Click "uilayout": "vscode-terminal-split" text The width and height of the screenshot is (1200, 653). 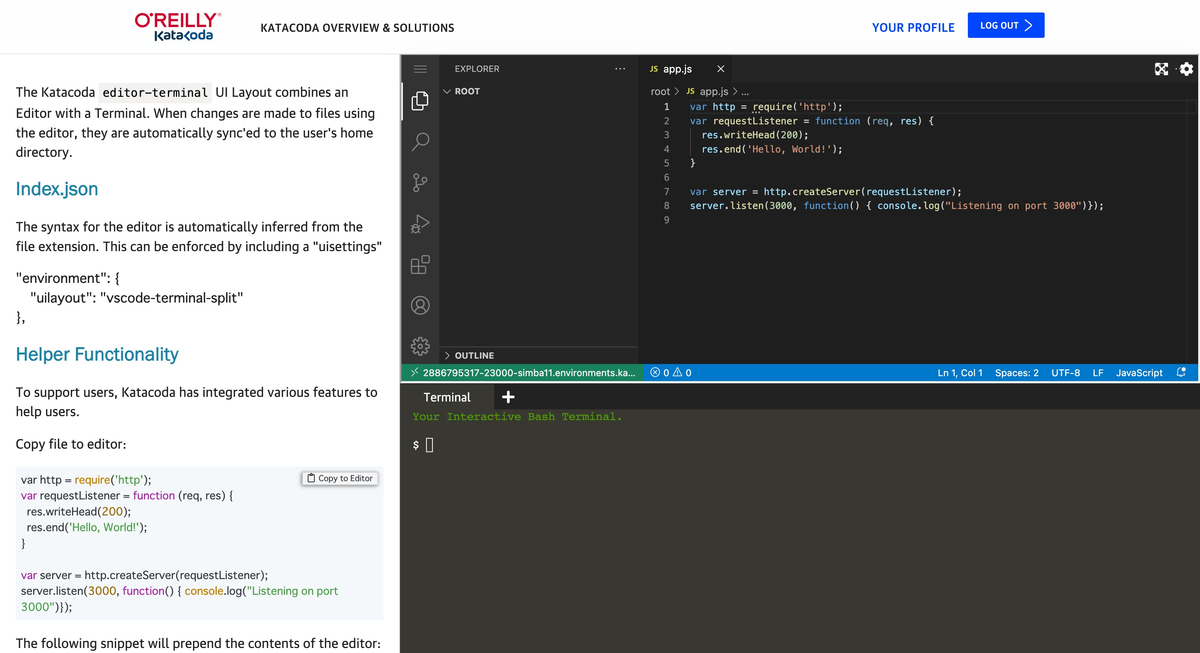coord(136,298)
